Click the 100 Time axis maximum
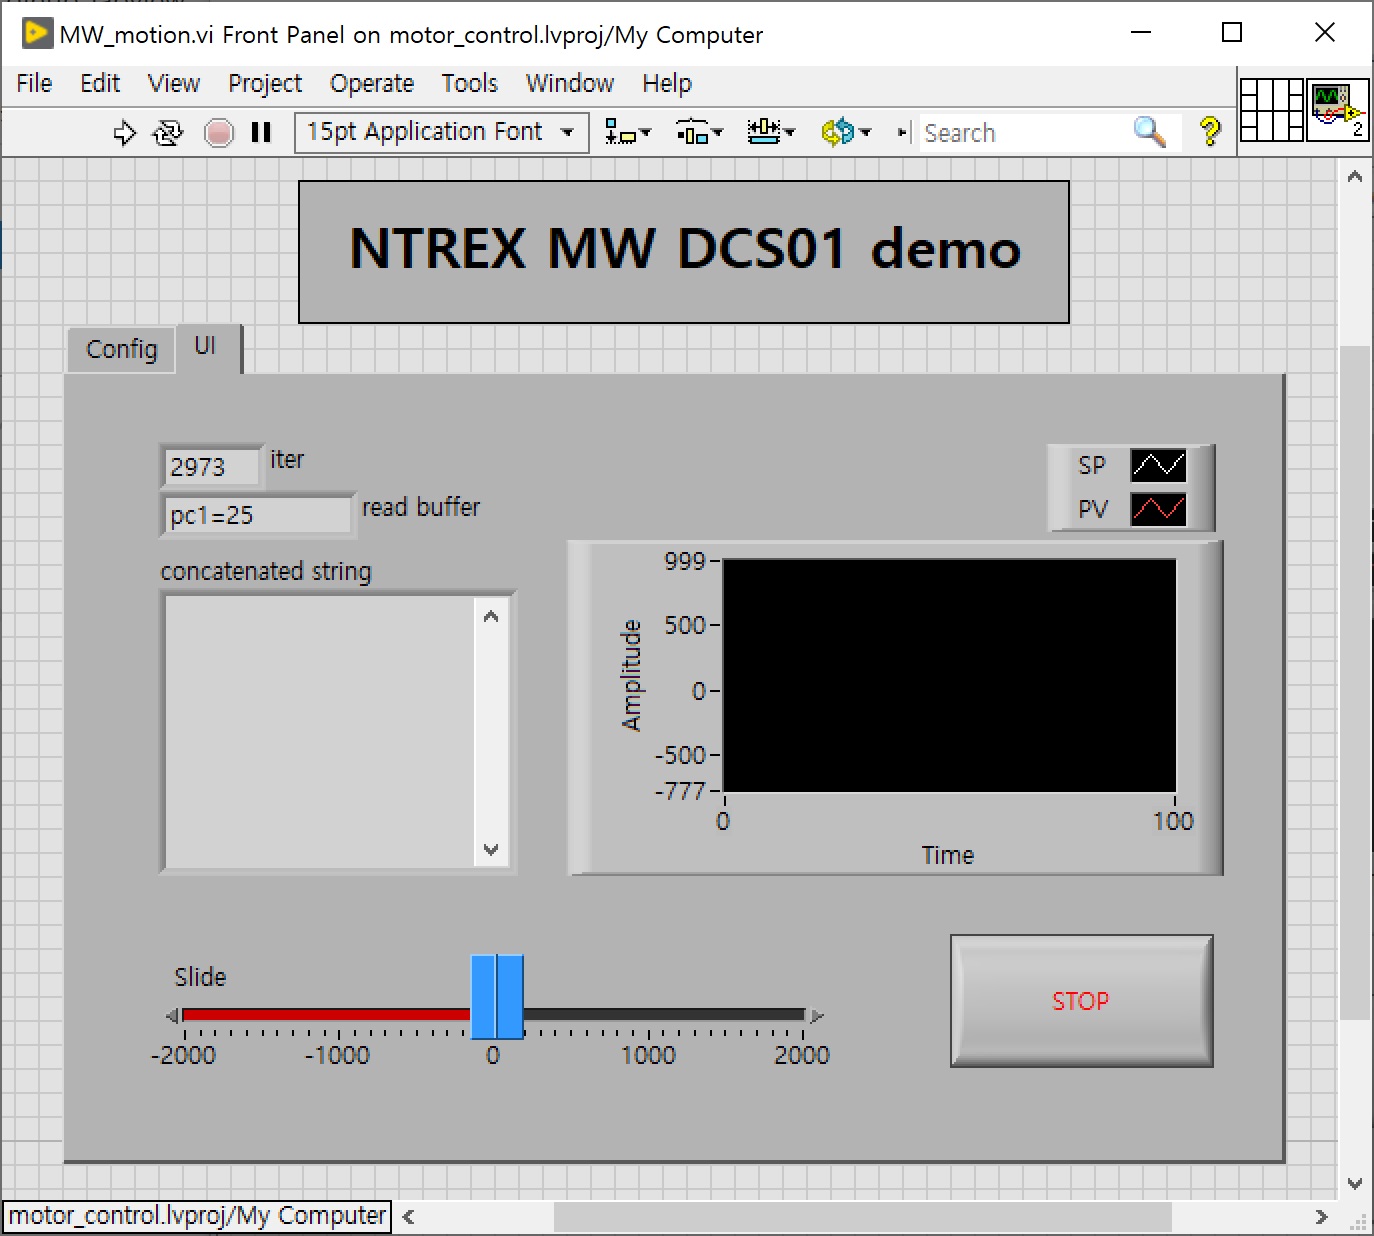The width and height of the screenshot is (1374, 1236). pyautogui.click(x=1173, y=821)
